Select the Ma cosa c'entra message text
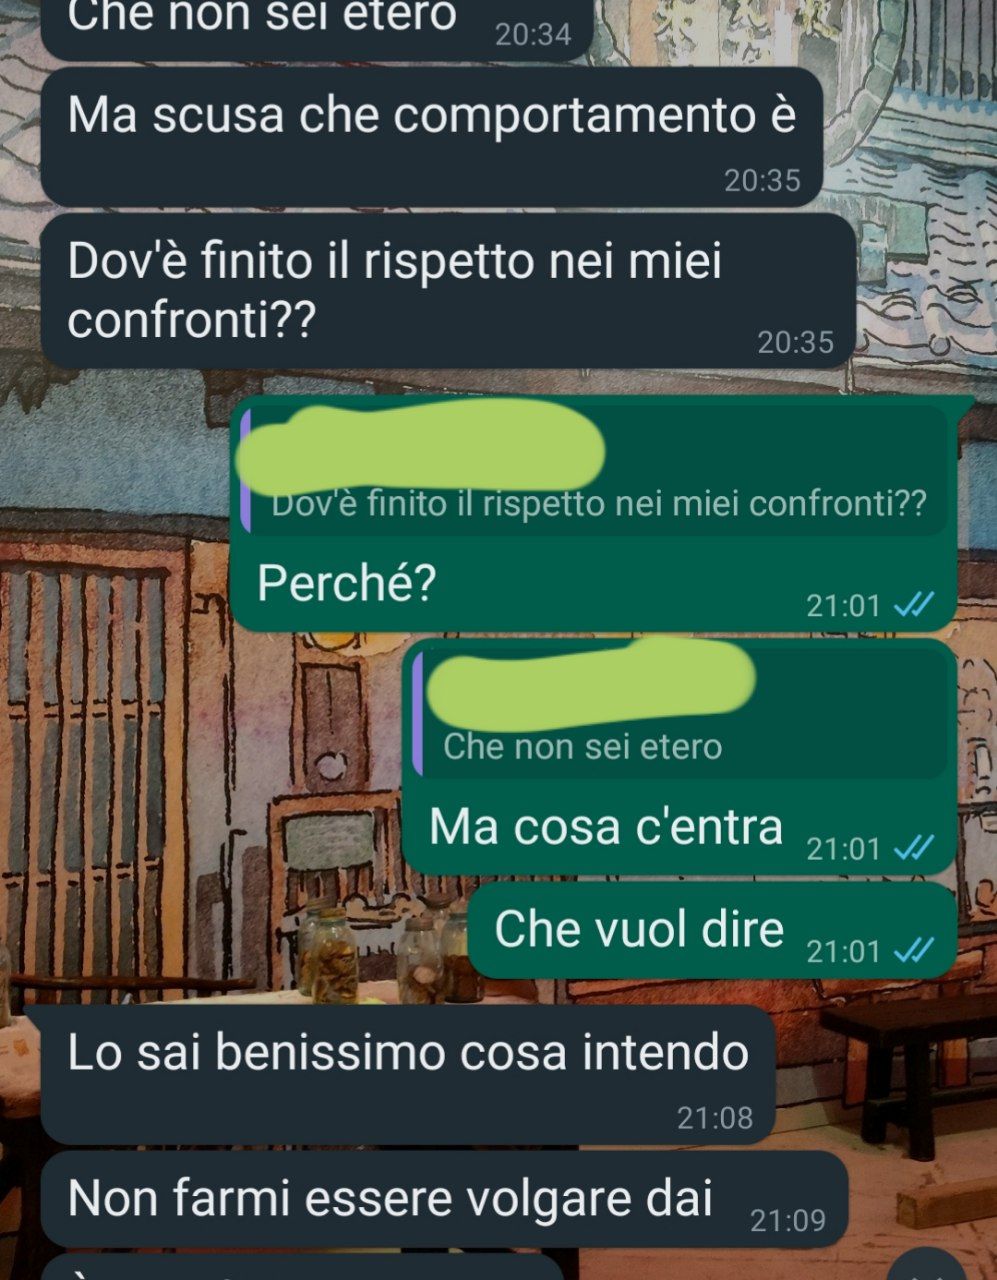 (606, 827)
